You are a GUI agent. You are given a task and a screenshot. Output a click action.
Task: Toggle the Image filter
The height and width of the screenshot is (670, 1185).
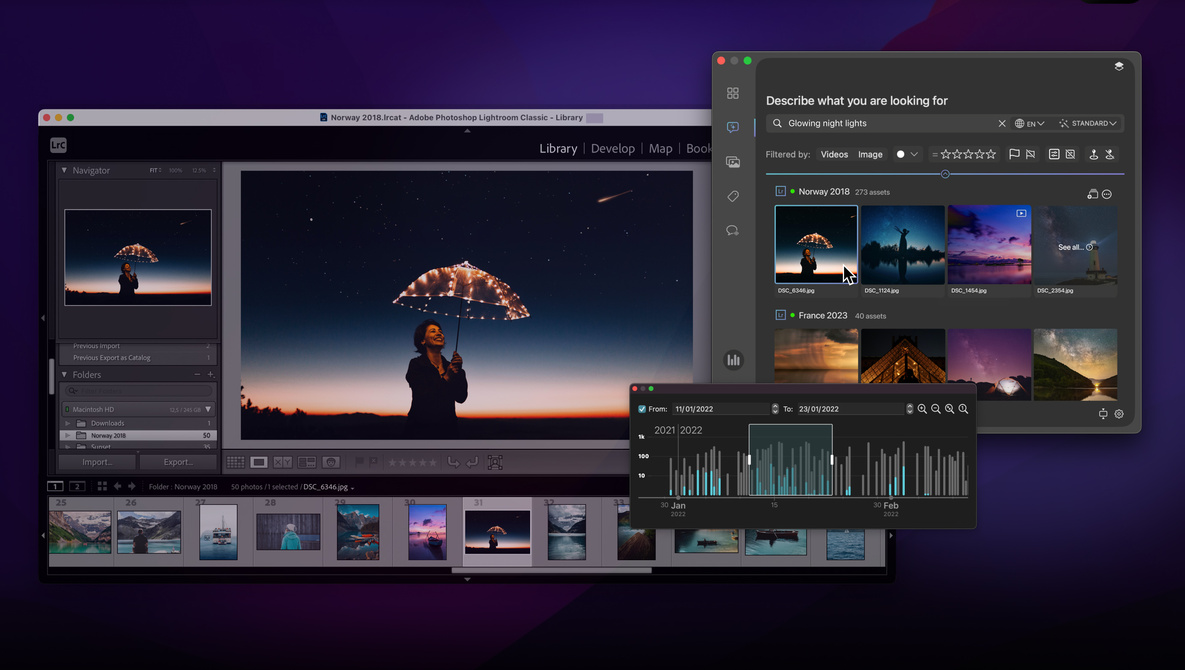tap(870, 154)
